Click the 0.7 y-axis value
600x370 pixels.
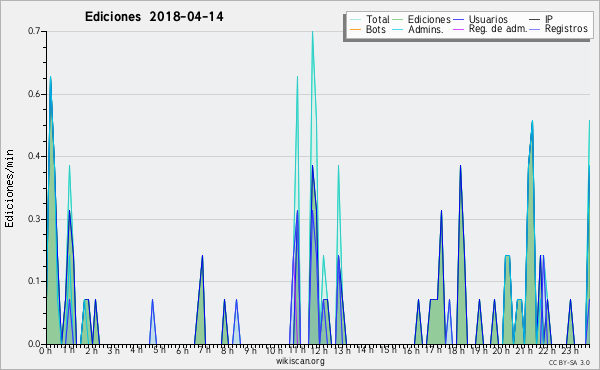coord(34,31)
